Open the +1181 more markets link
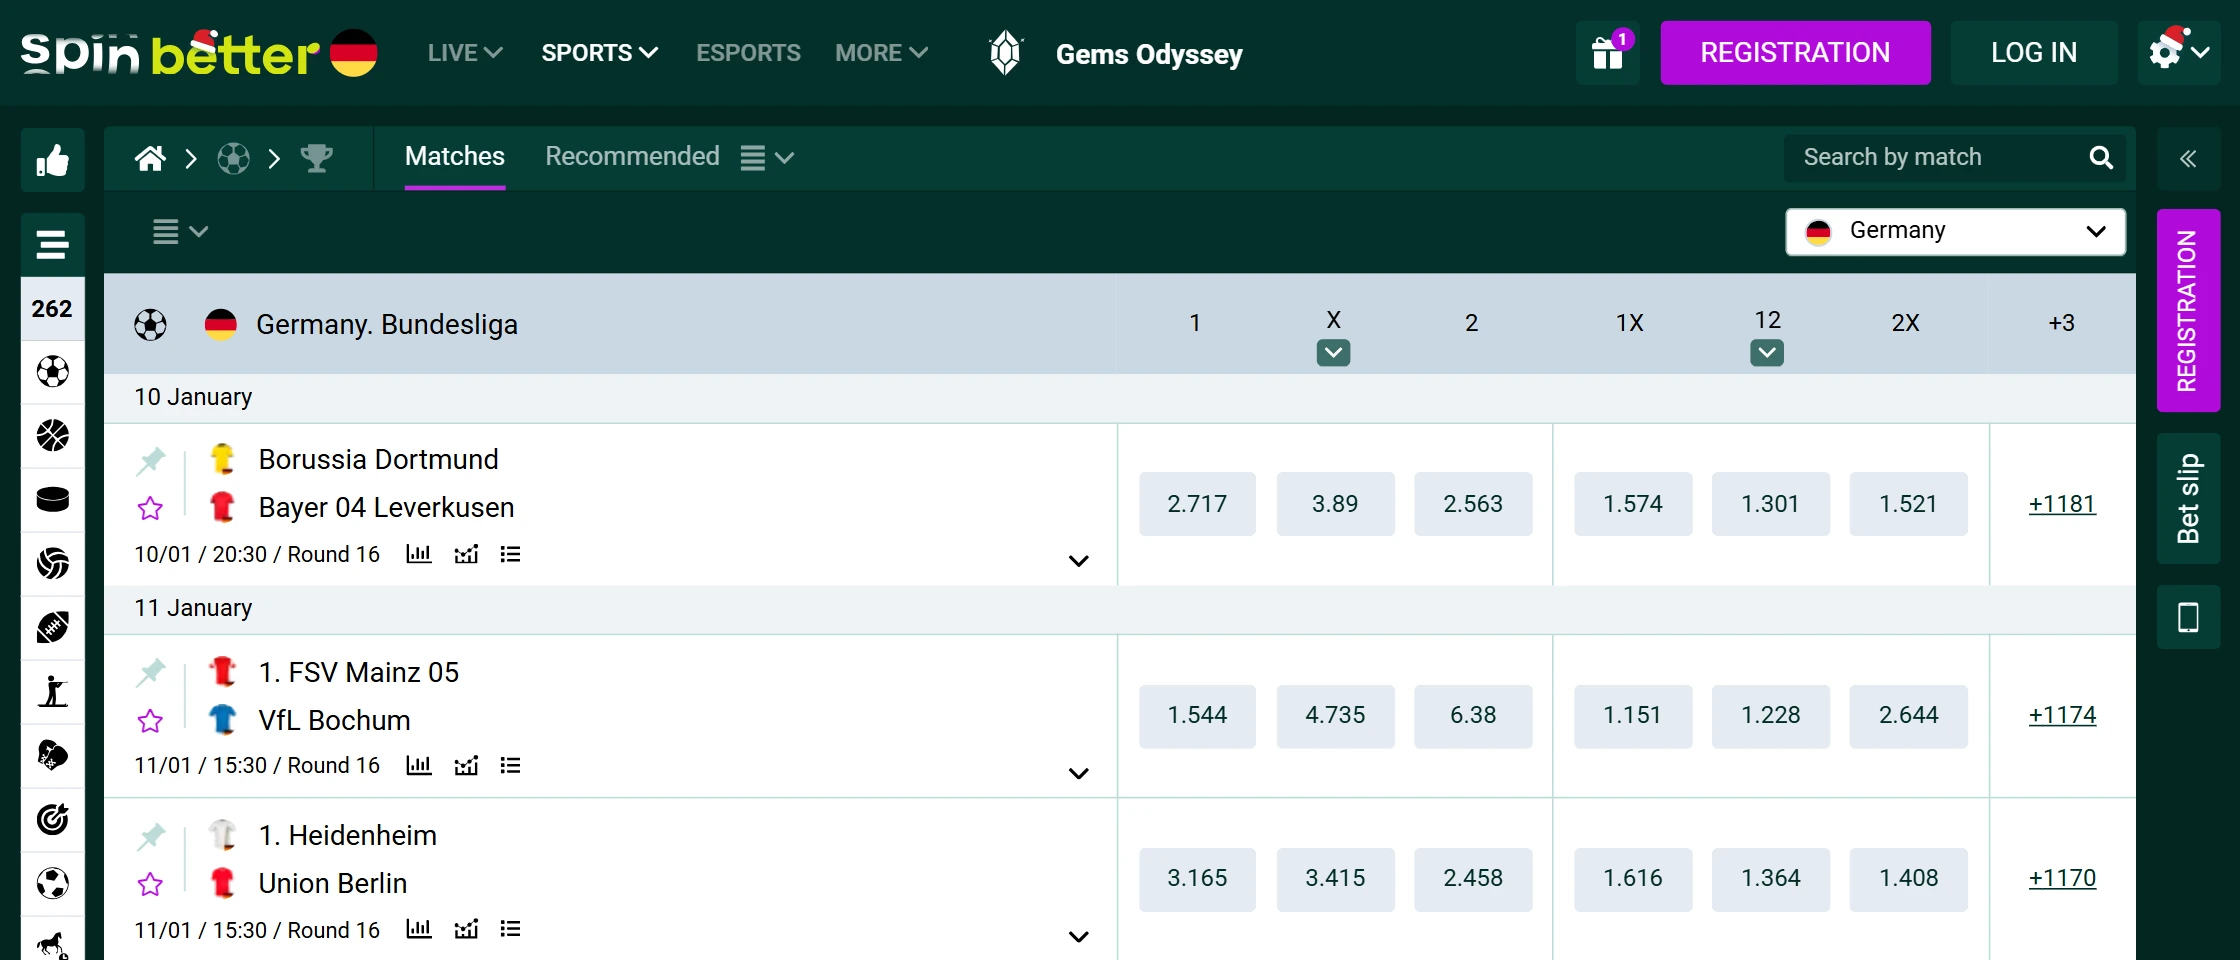Viewport: 2240px width, 960px height. click(2062, 504)
